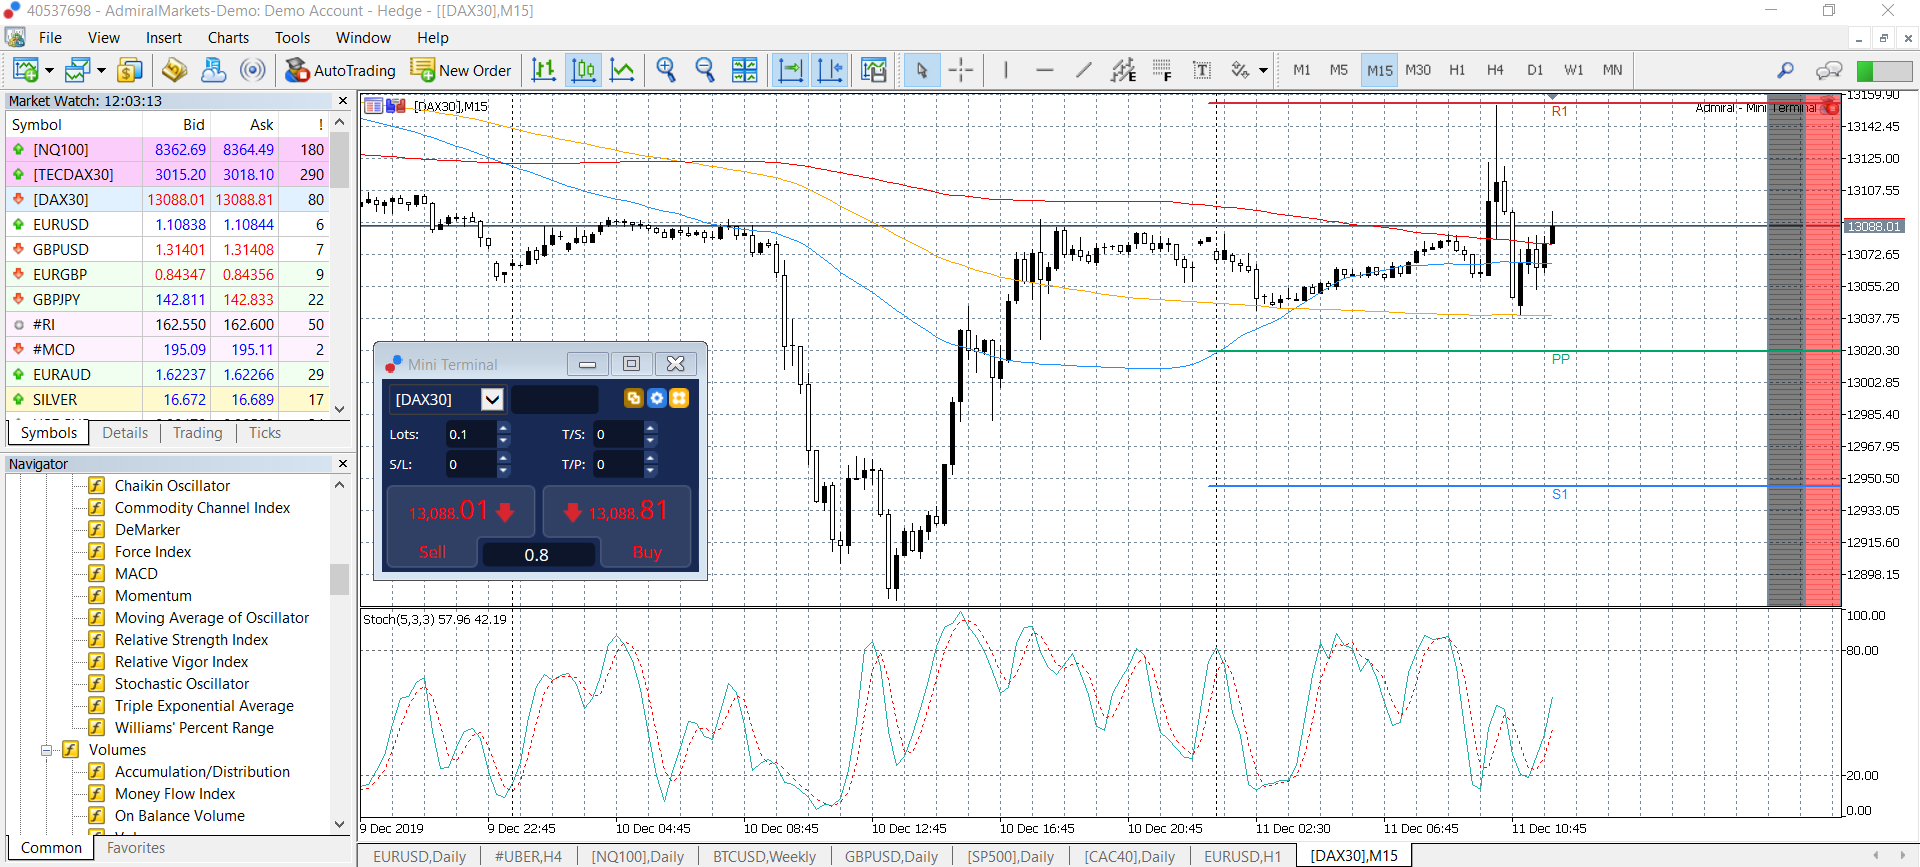Image resolution: width=1920 pixels, height=867 pixels.
Task: Switch to the Favorites tab
Action: [136, 848]
